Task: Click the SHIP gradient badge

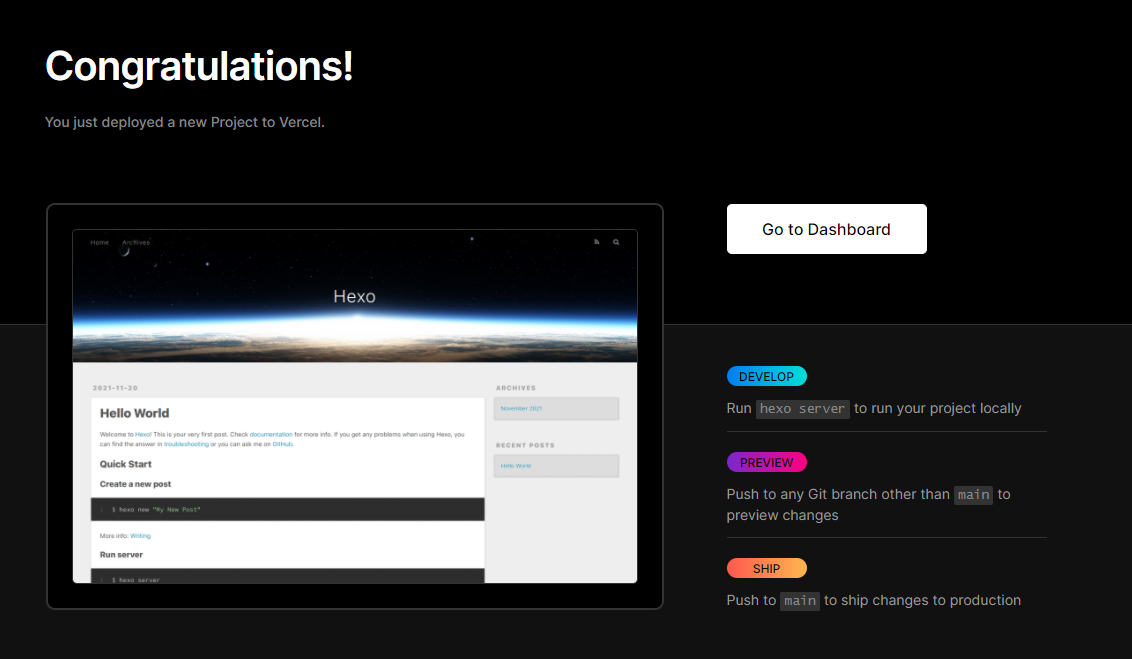Action: click(x=766, y=568)
